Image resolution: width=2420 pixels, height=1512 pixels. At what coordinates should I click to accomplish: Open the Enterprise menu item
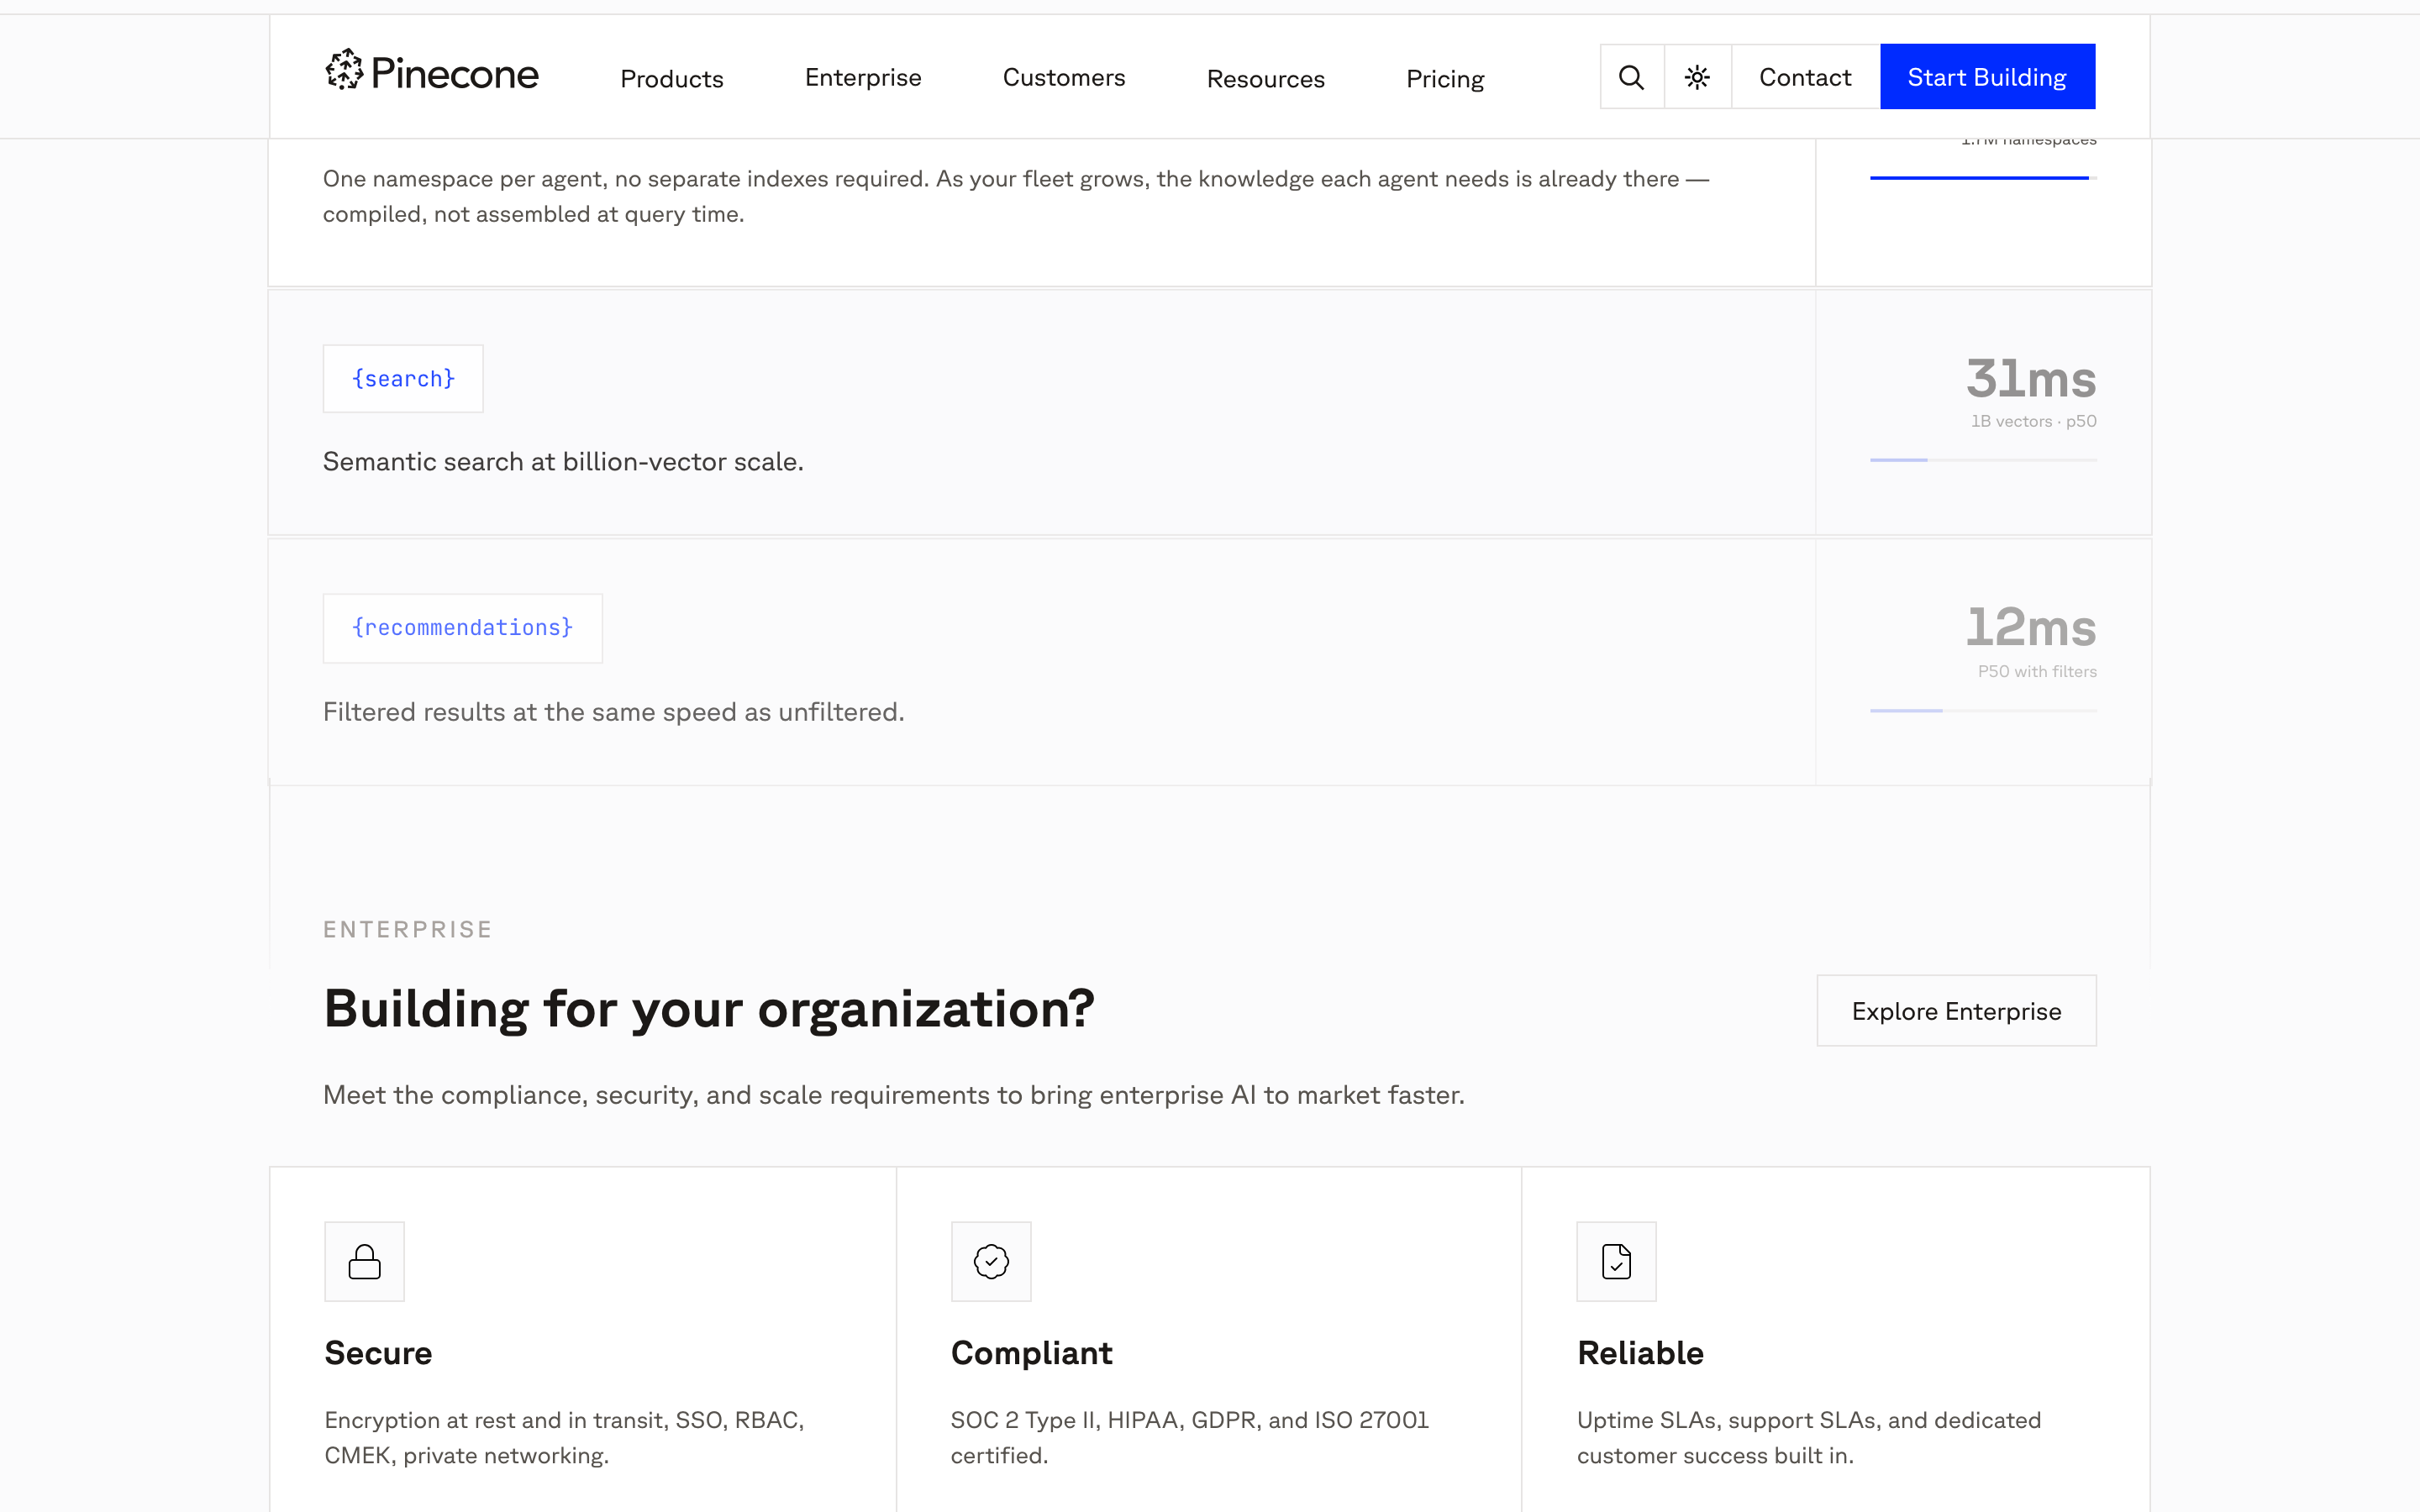(863, 78)
